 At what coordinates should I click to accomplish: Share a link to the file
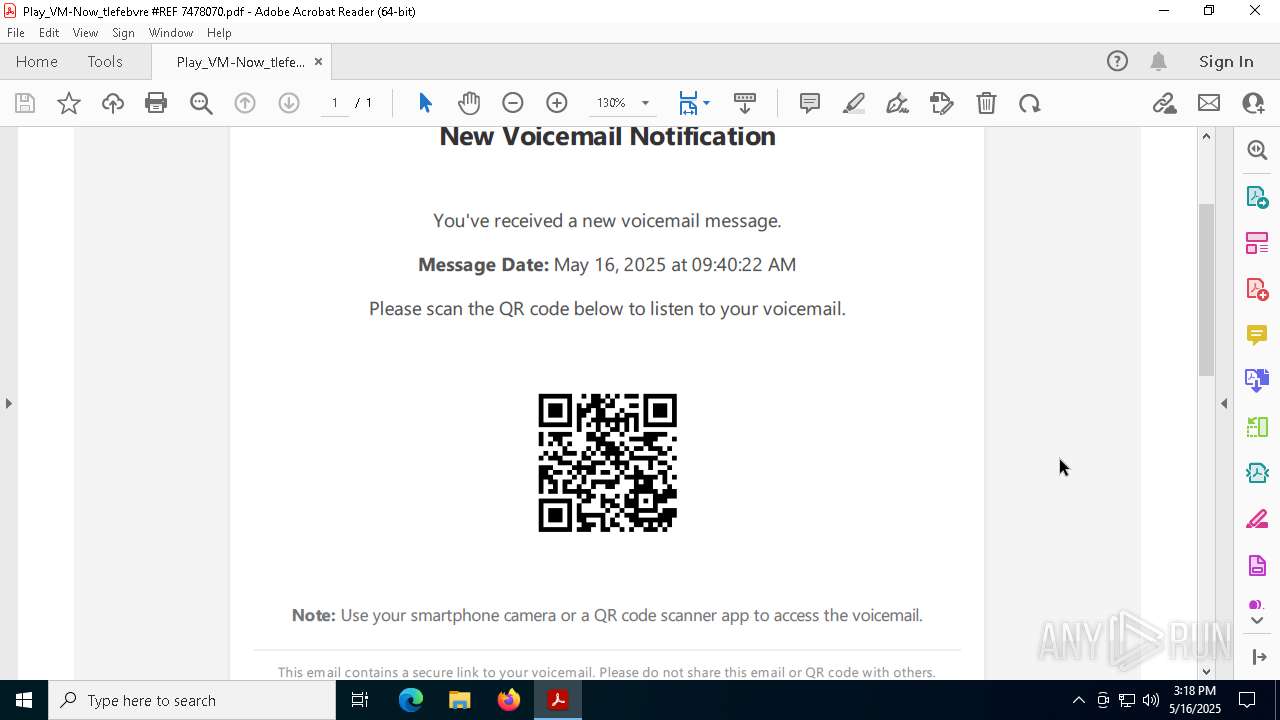click(1165, 103)
